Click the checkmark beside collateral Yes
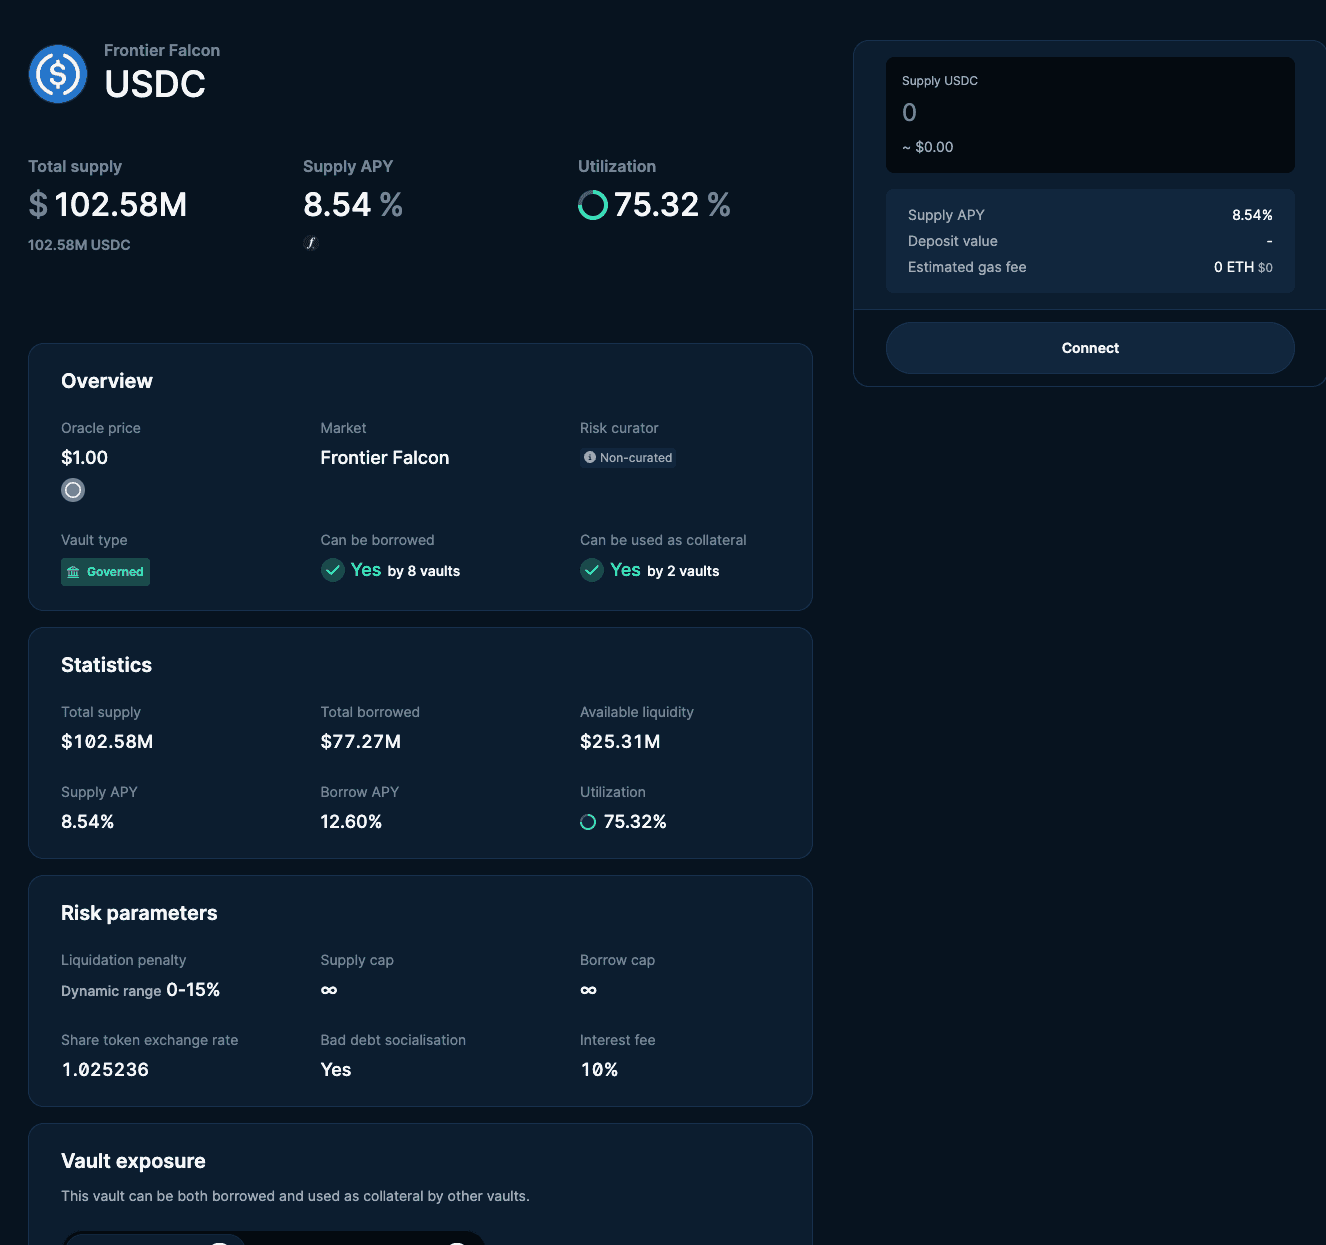Image resolution: width=1326 pixels, height=1245 pixels. pyautogui.click(x=592, y=570)
